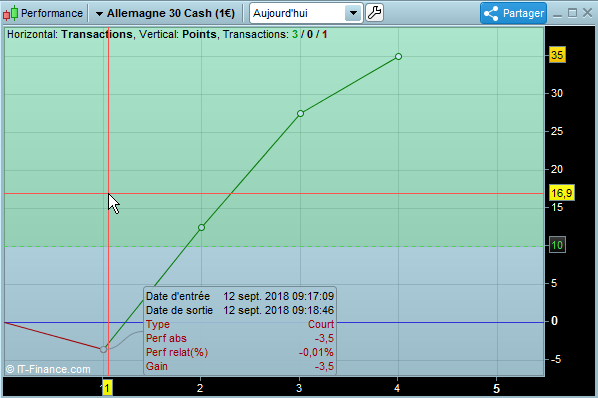598x398 pixels.
Task: Click the Transactions 3 / 0 / 1 counter
Action: pyautogui.click(x=275, y=34)
